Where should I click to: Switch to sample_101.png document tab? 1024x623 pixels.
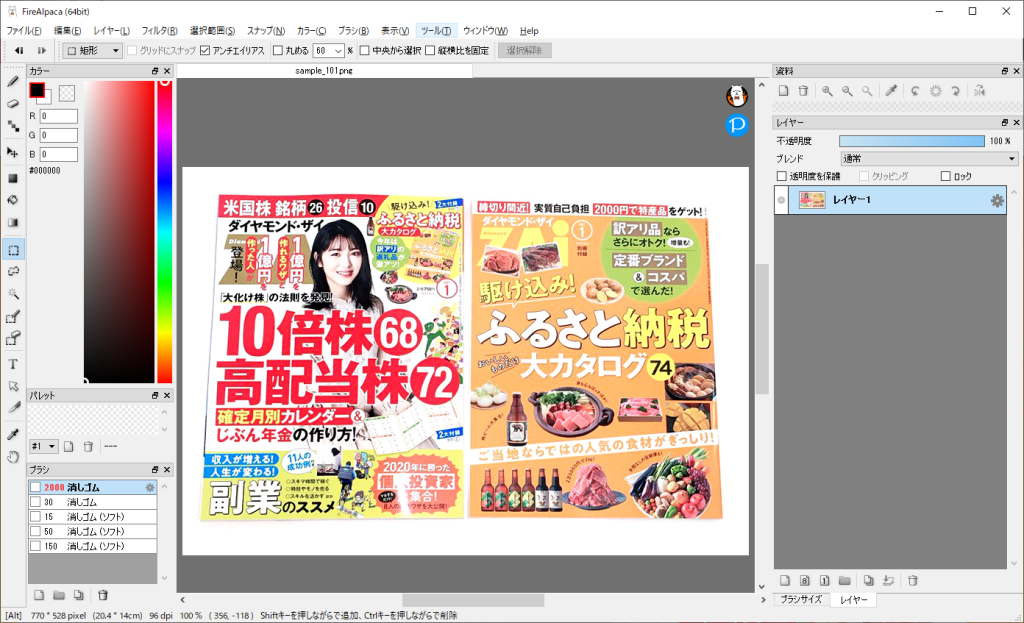[324, 71]
